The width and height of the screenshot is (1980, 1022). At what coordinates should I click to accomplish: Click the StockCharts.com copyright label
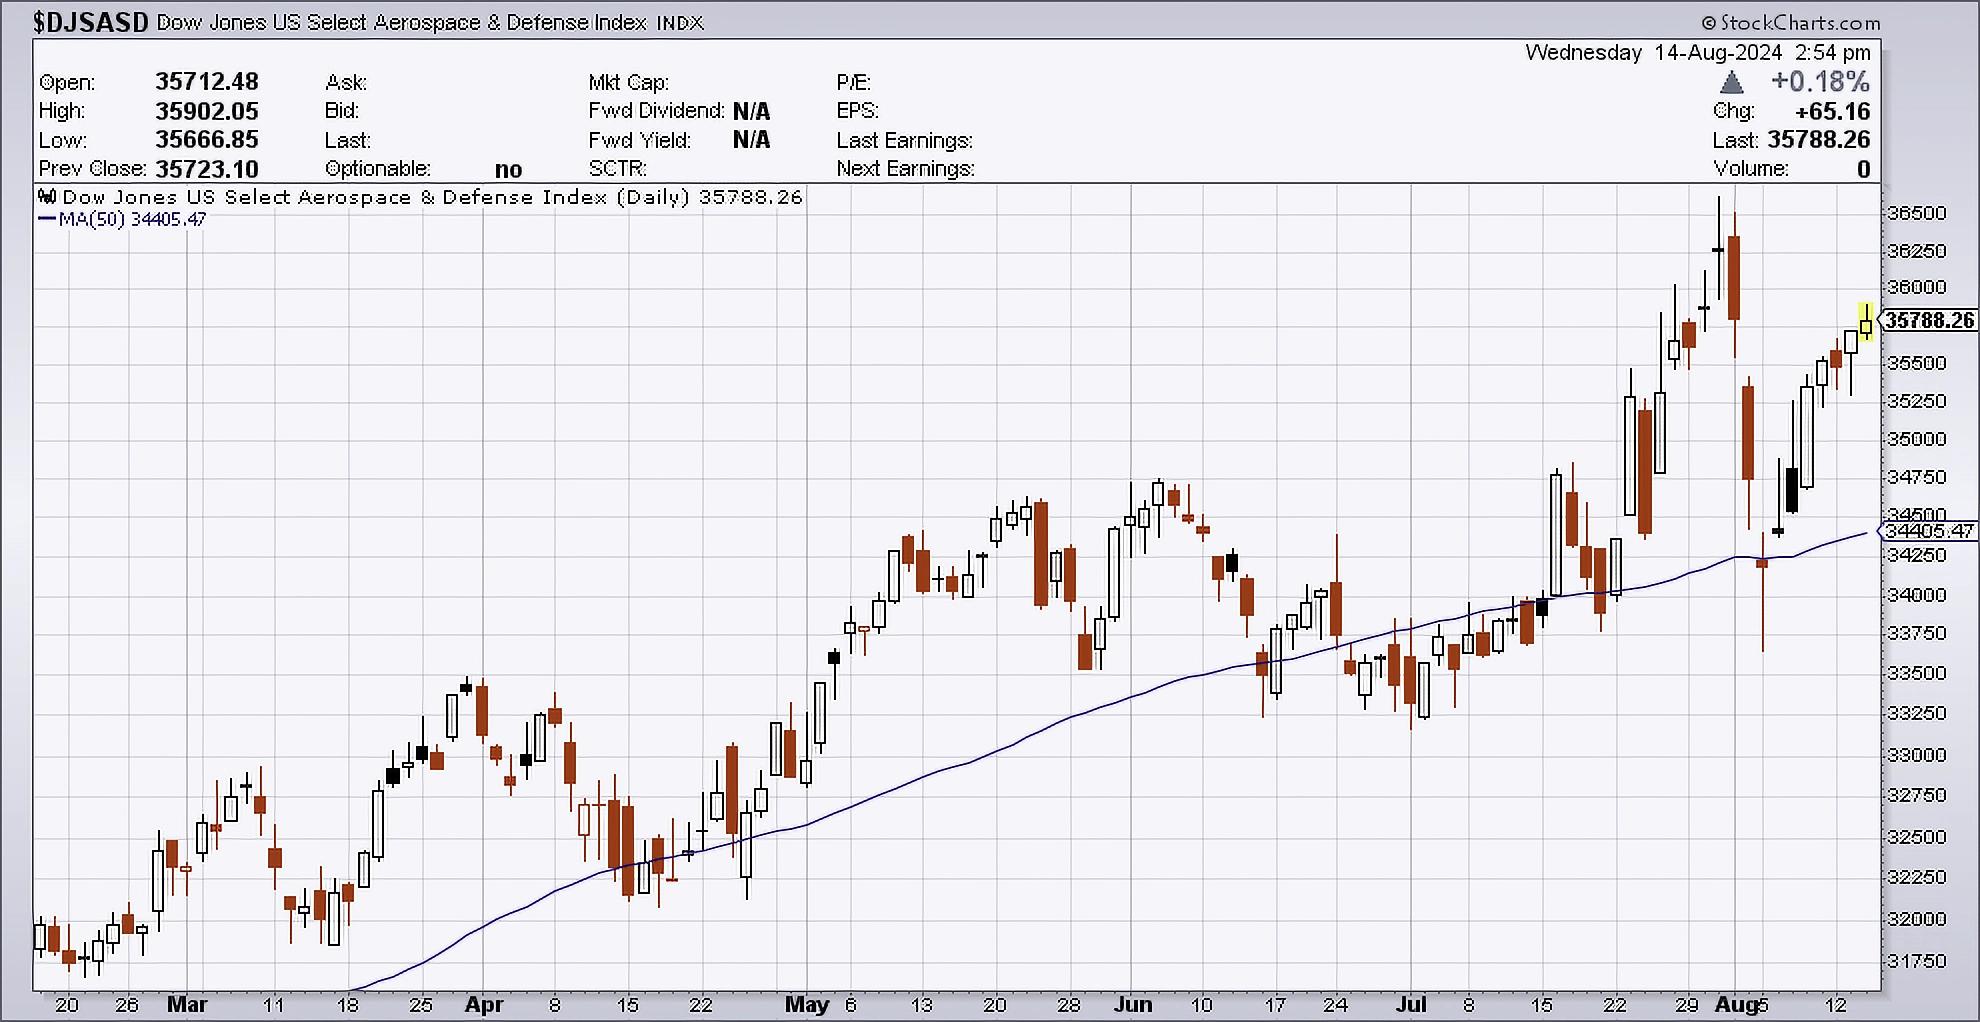tap(1791, 22)
